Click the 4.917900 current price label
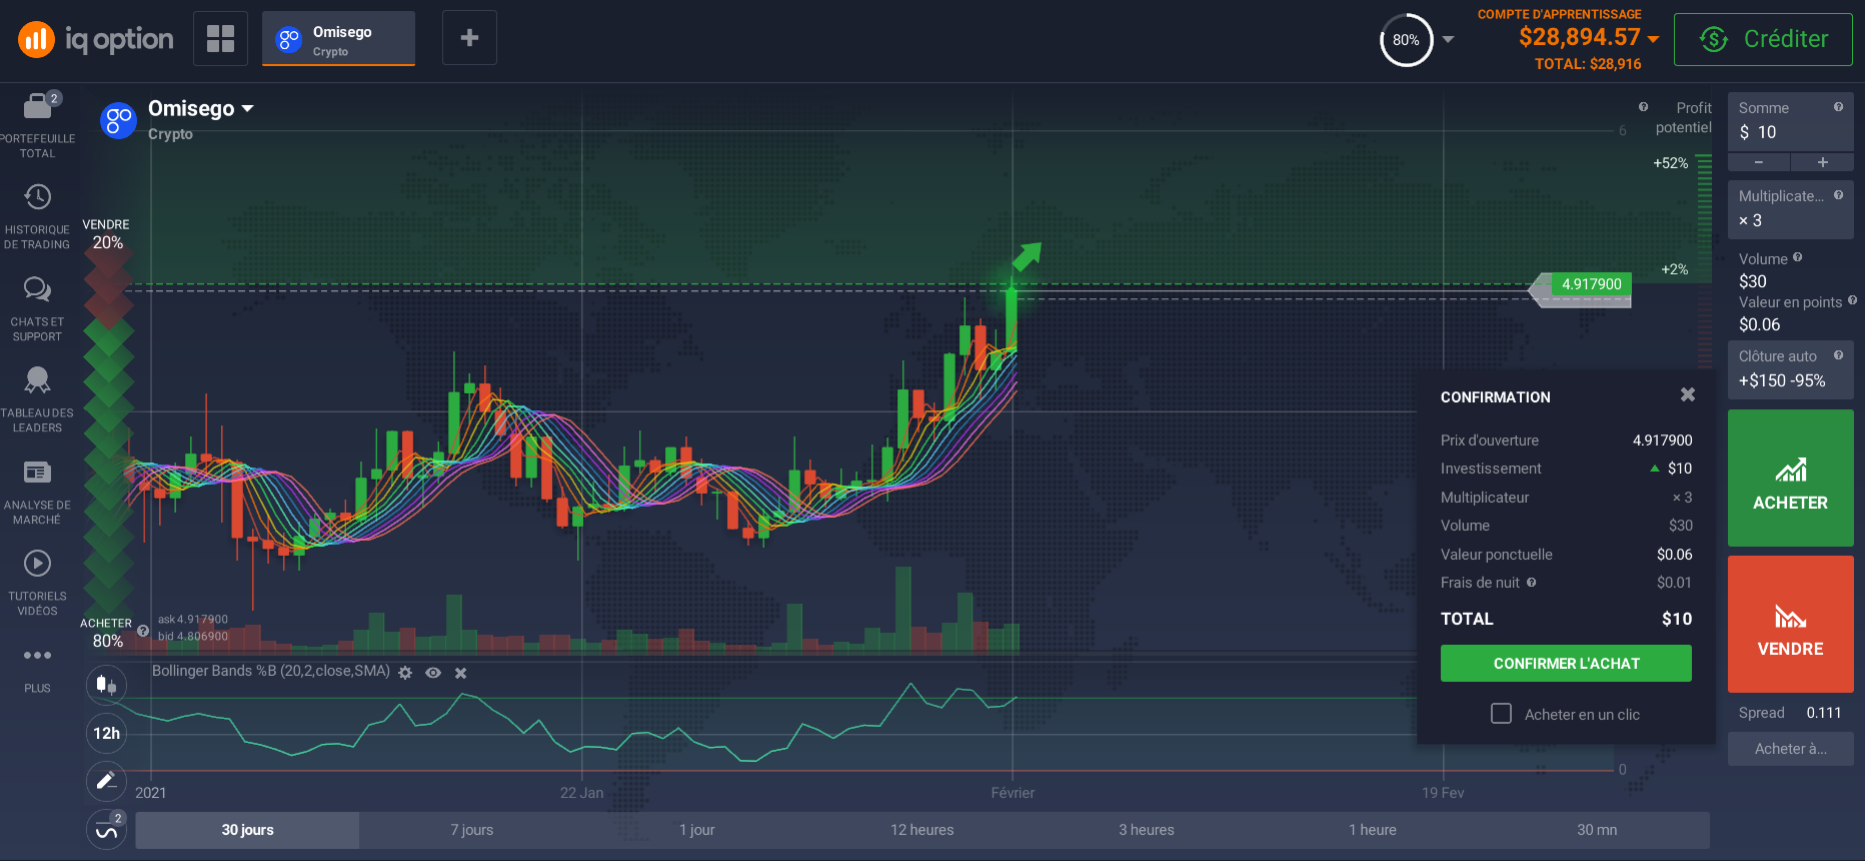The height and width of the screenshot is (861, 1865). click(1590, 284)
